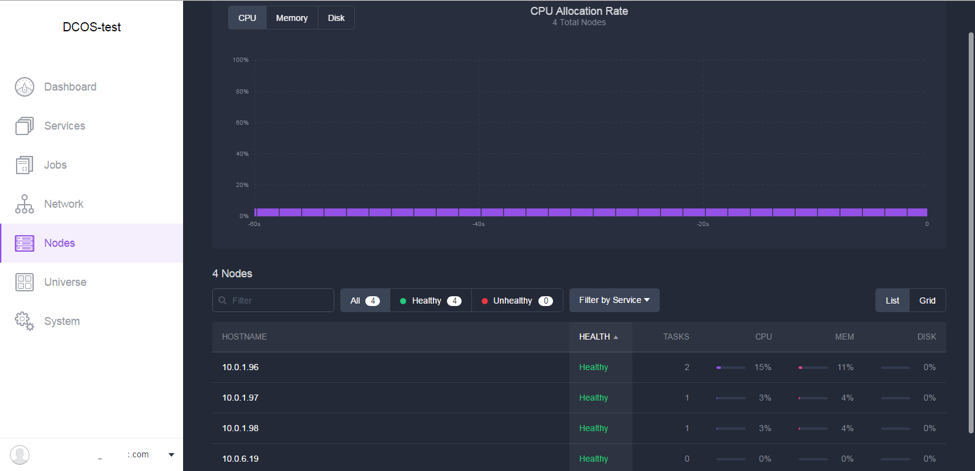Show only Healthy nodes filter
Screen dimensions: 975x471
tap(430, 301)
